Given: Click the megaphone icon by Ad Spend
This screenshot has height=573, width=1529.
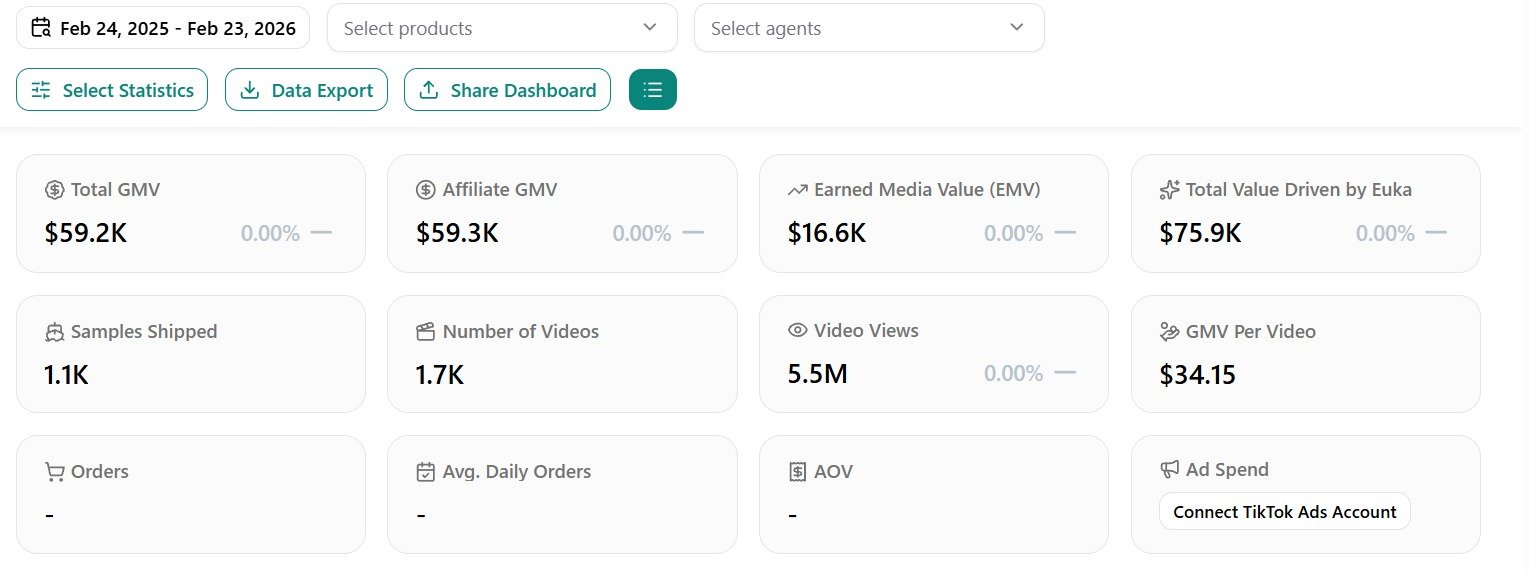Looking at the screenshot, I should 1169,469.
